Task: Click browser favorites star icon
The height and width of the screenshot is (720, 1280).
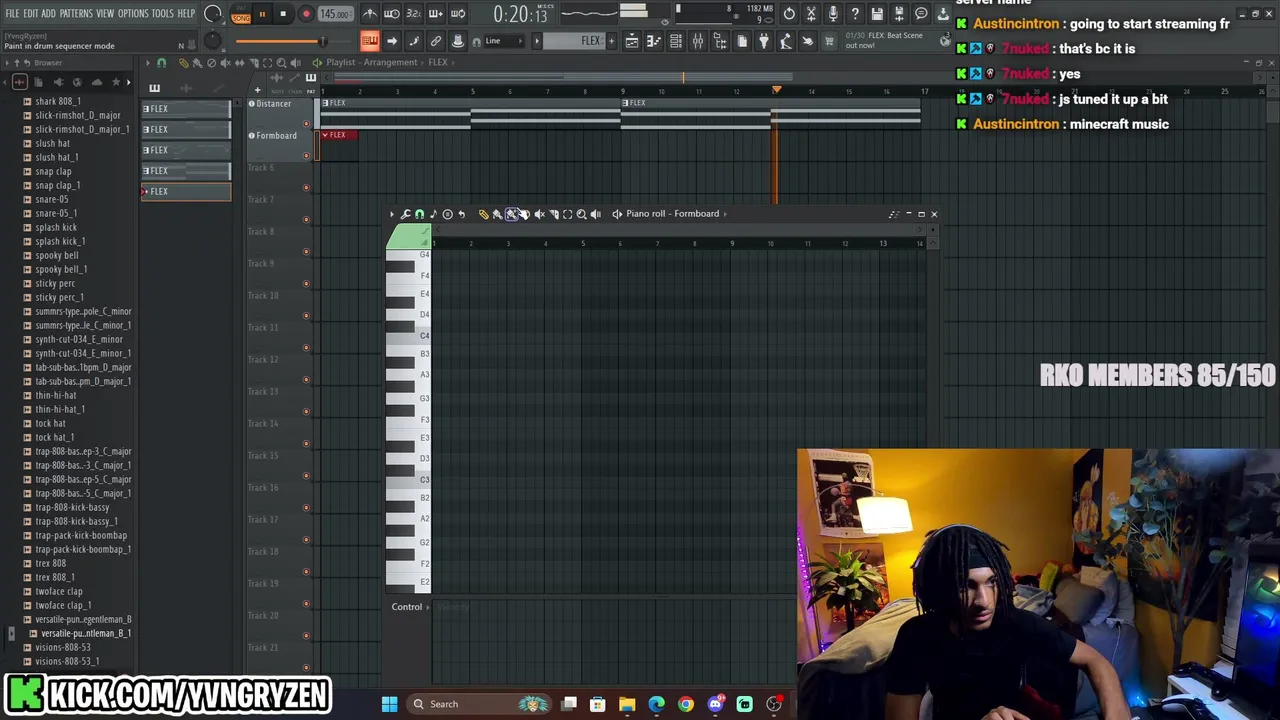Action: [117, 82]
